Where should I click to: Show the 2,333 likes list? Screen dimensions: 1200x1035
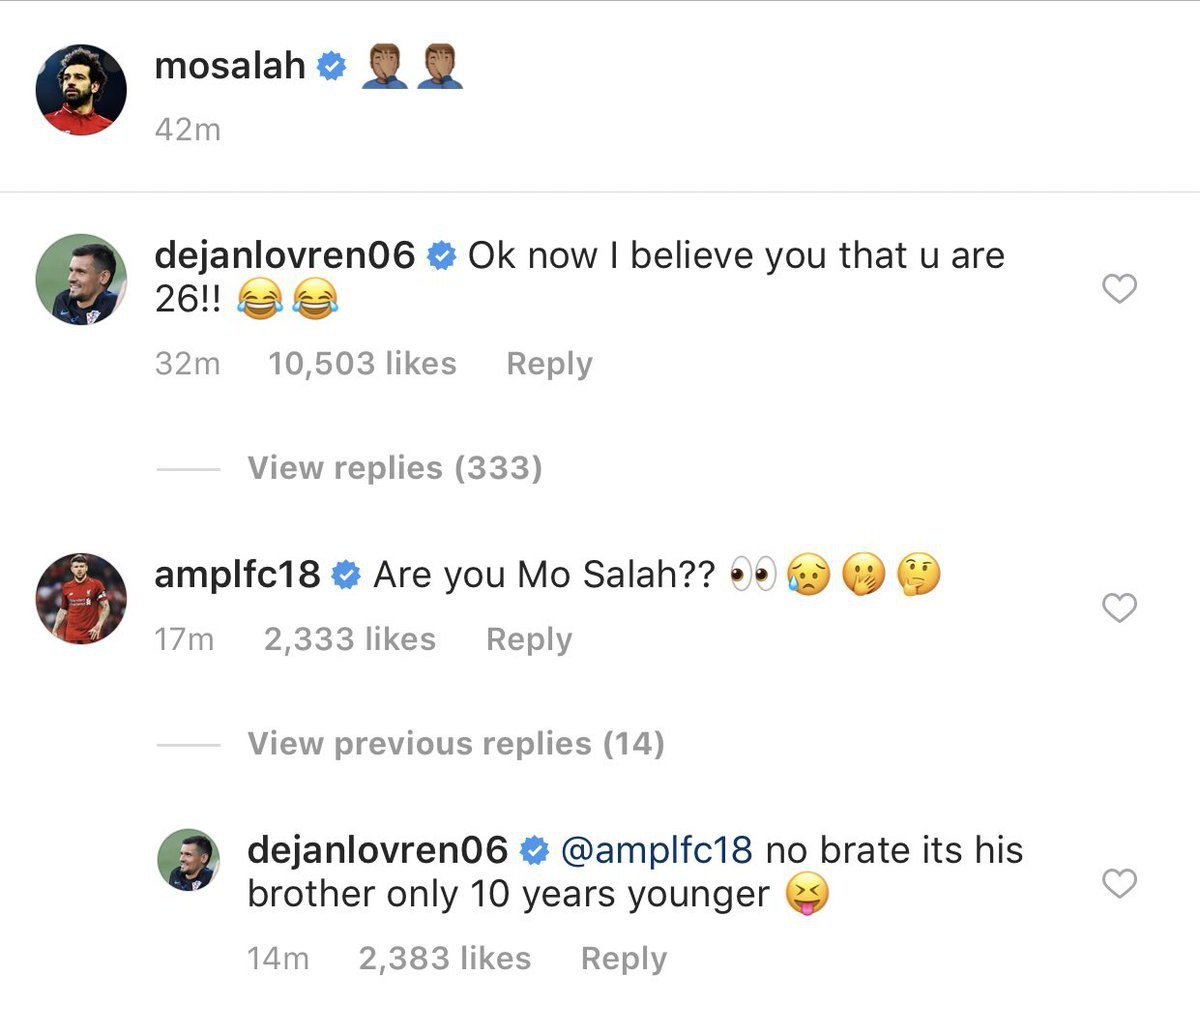click(x=350, y=639)
